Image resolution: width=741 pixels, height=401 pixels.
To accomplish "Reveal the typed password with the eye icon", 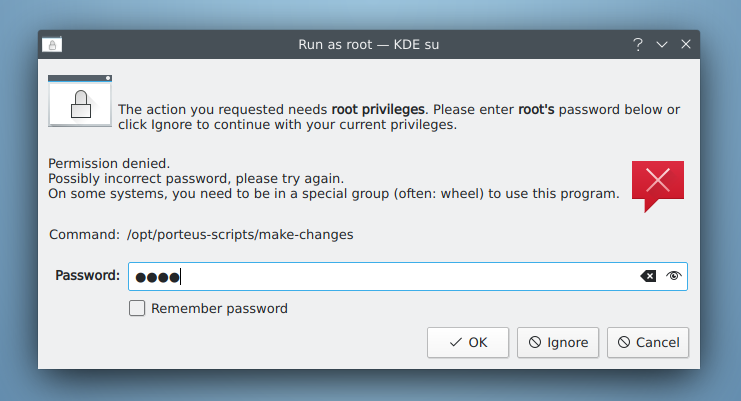I will [x=673, y=276].
